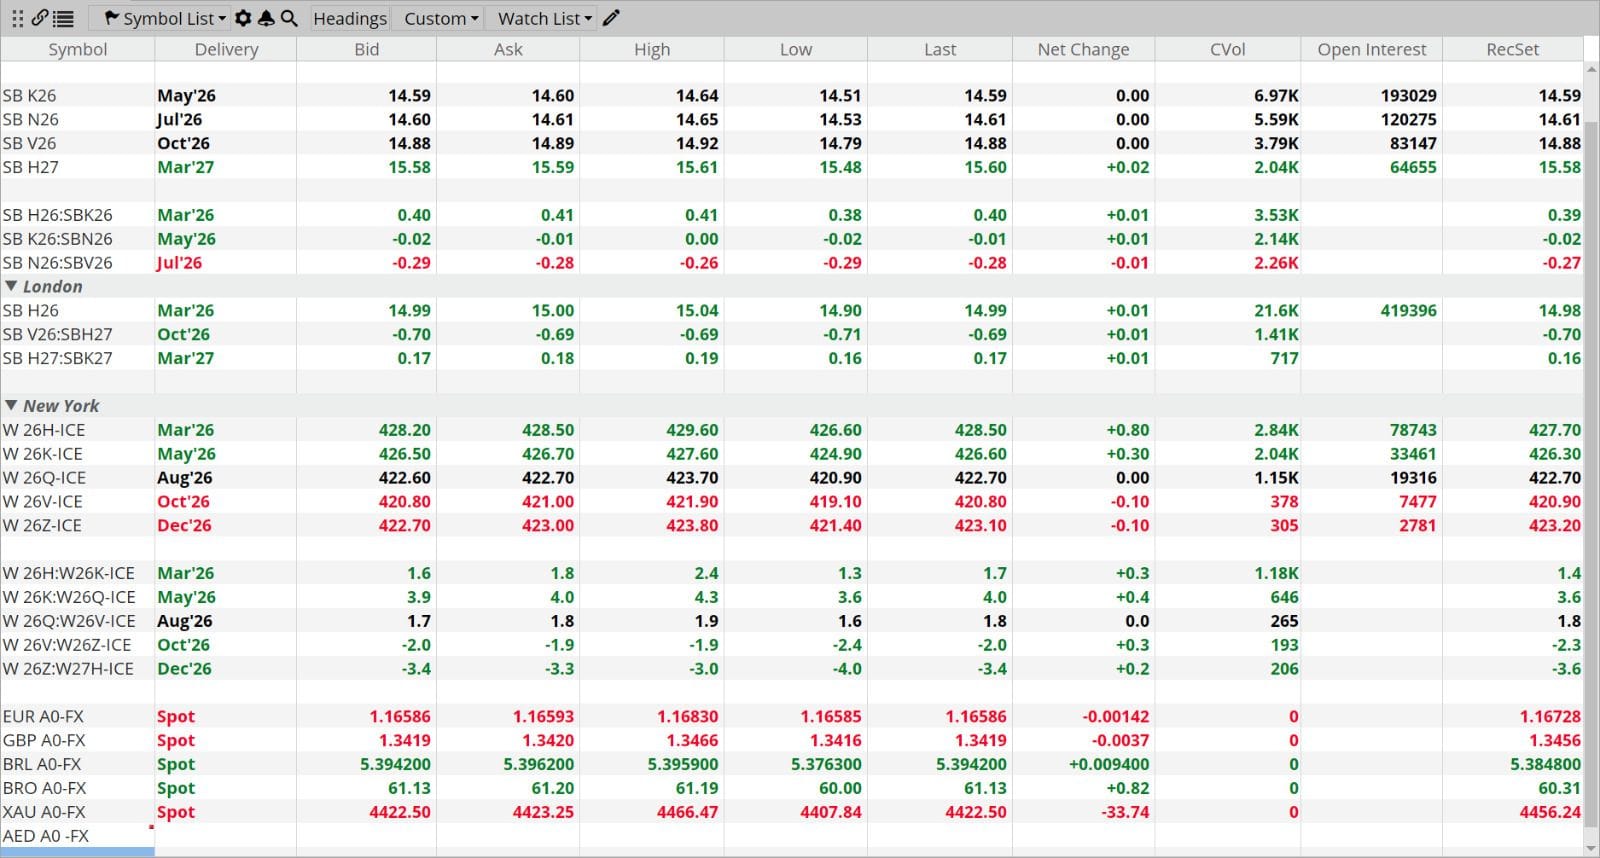Collapse the London group
Image resolution: width=1600 pixels, height=858 pixels.
point(11,287)
